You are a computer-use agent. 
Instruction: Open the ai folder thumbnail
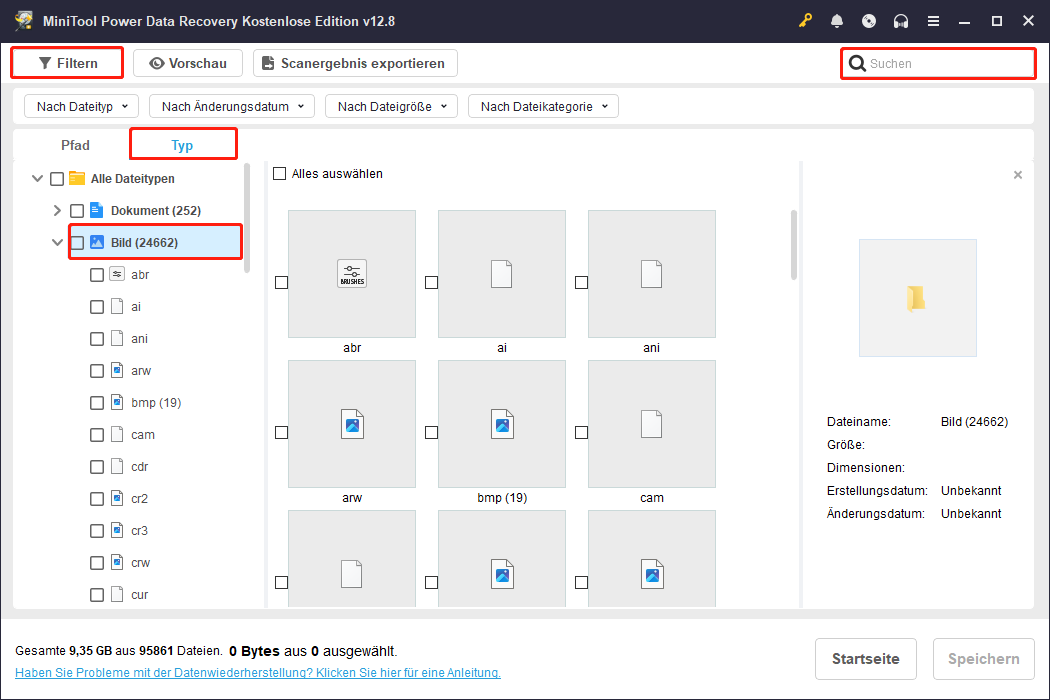pos(502,274)
